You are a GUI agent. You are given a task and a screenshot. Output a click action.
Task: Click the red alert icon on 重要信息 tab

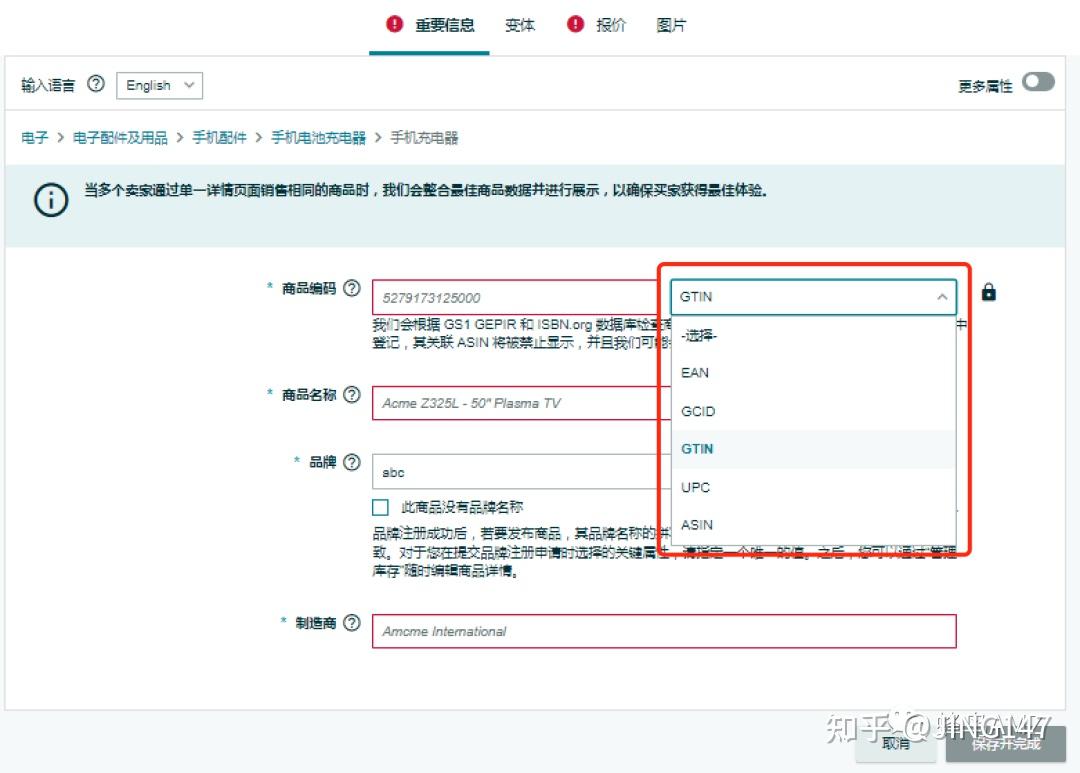click(393, 25)
